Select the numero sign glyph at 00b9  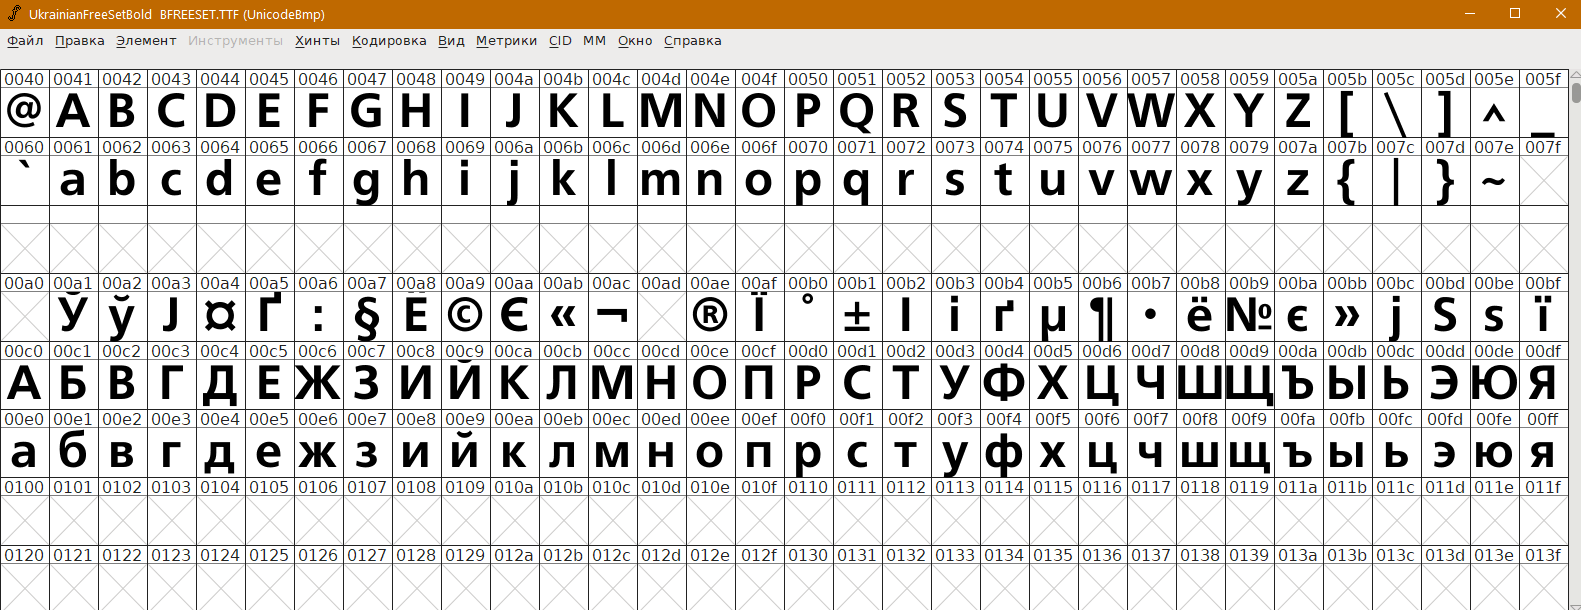click(1249, 316)
